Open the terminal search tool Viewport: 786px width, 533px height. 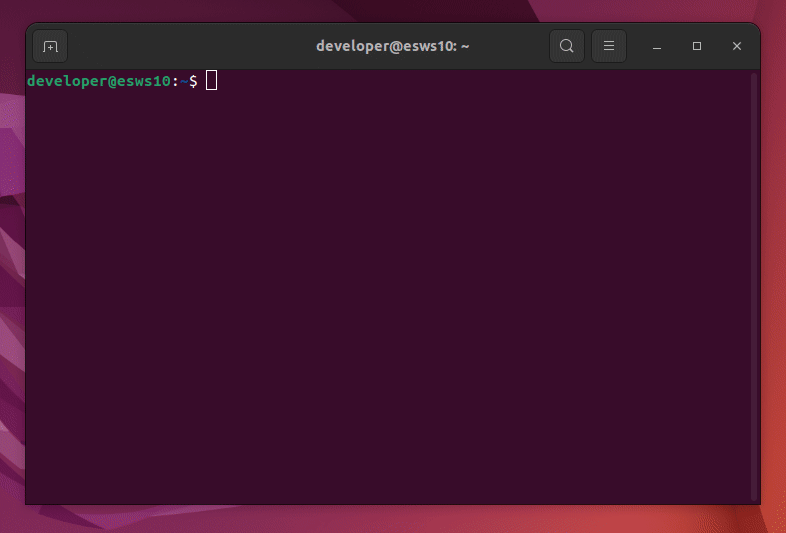click(x=566, y=46)
